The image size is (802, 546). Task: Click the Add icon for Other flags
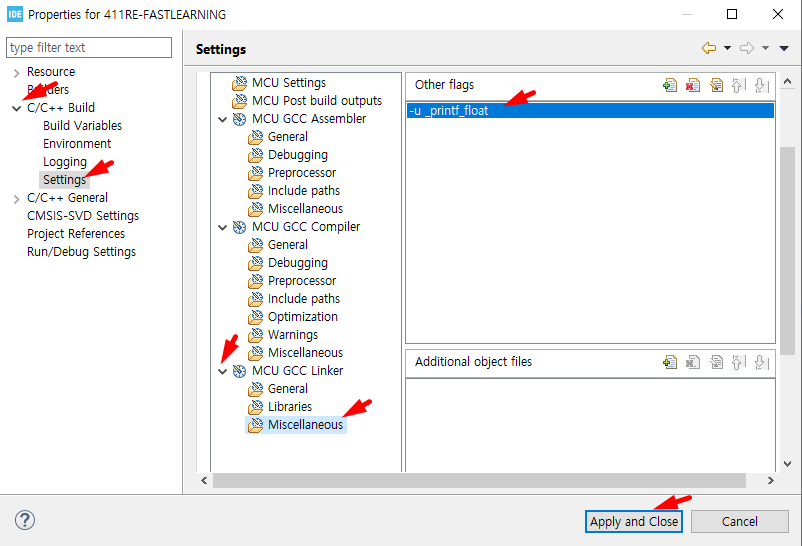670,86
